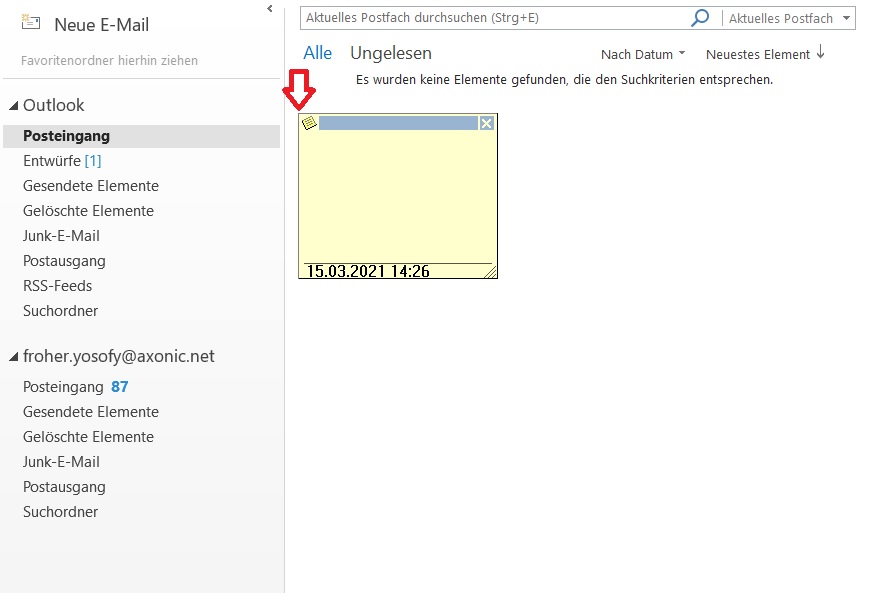Viewport: 875px width, 593px height.
Task: Click the Neue E-Mail envelope icon
Action: 30,23
